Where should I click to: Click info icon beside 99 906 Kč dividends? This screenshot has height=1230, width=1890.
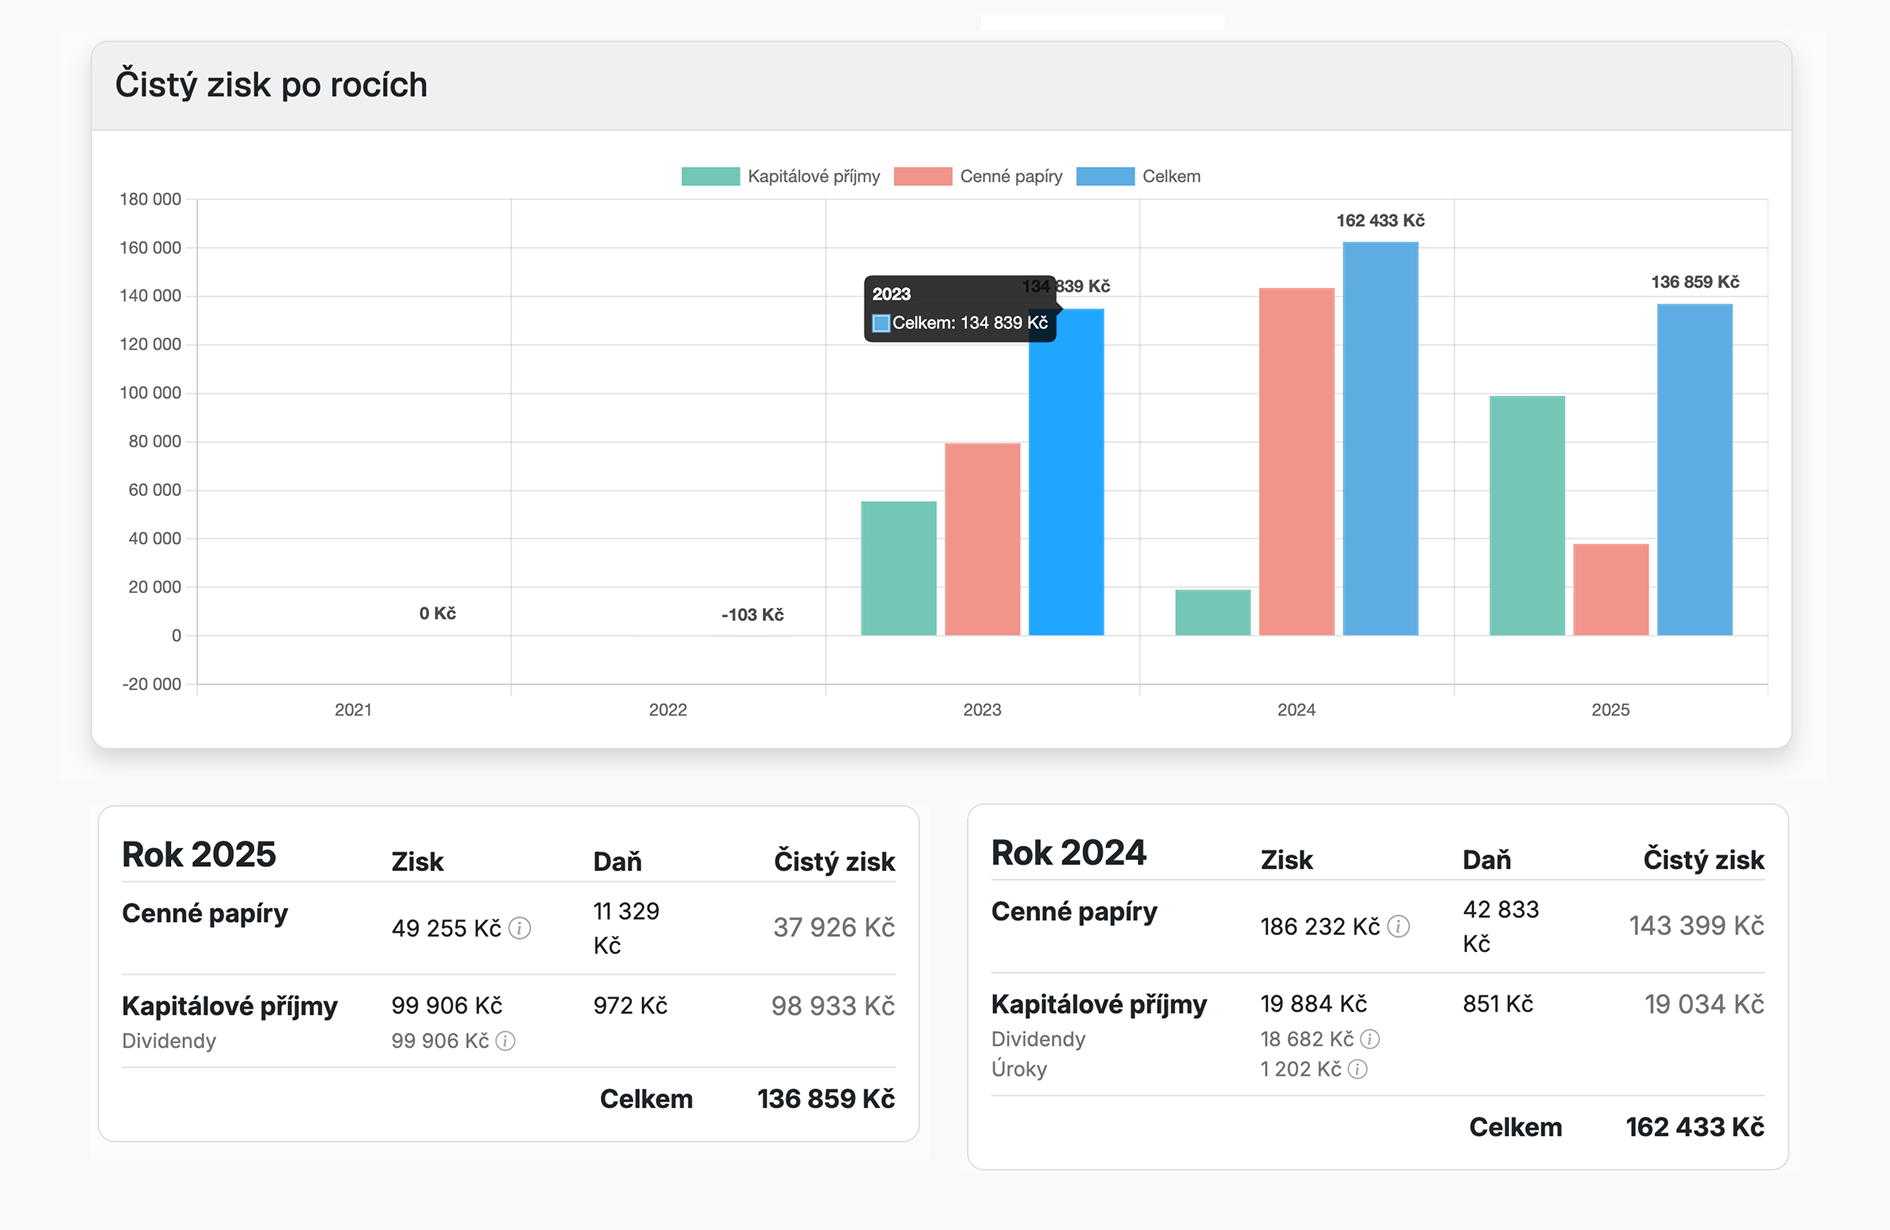(x=506, y=1041)
